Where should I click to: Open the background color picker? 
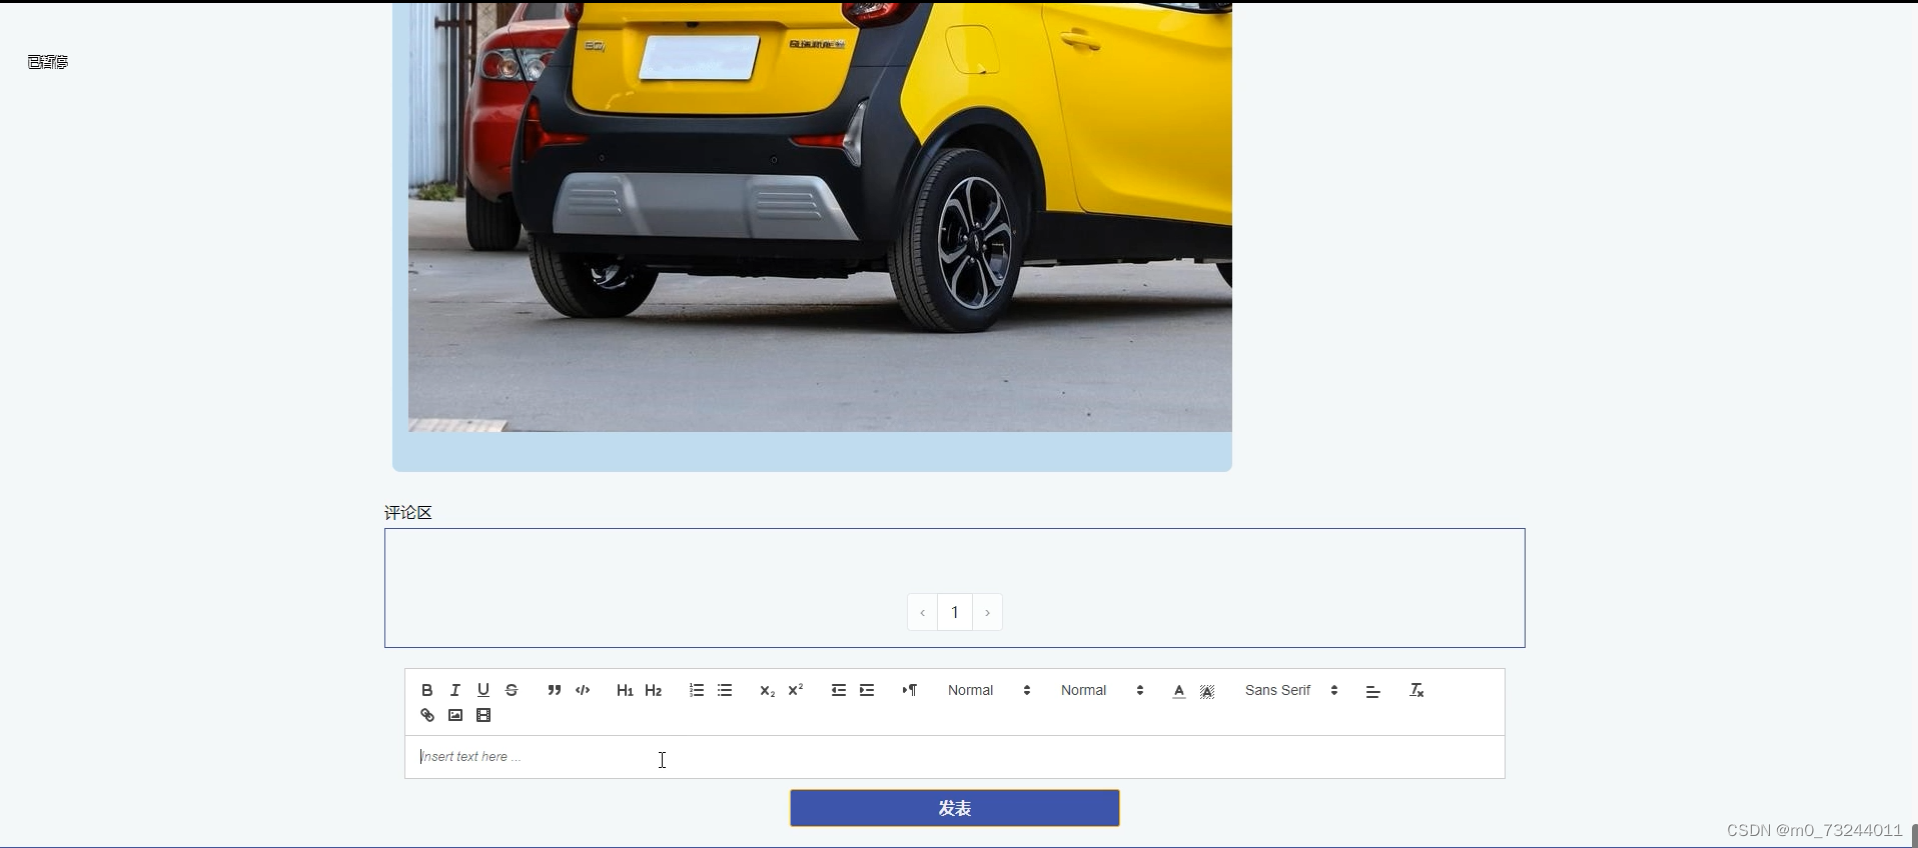coord(1207,691)
